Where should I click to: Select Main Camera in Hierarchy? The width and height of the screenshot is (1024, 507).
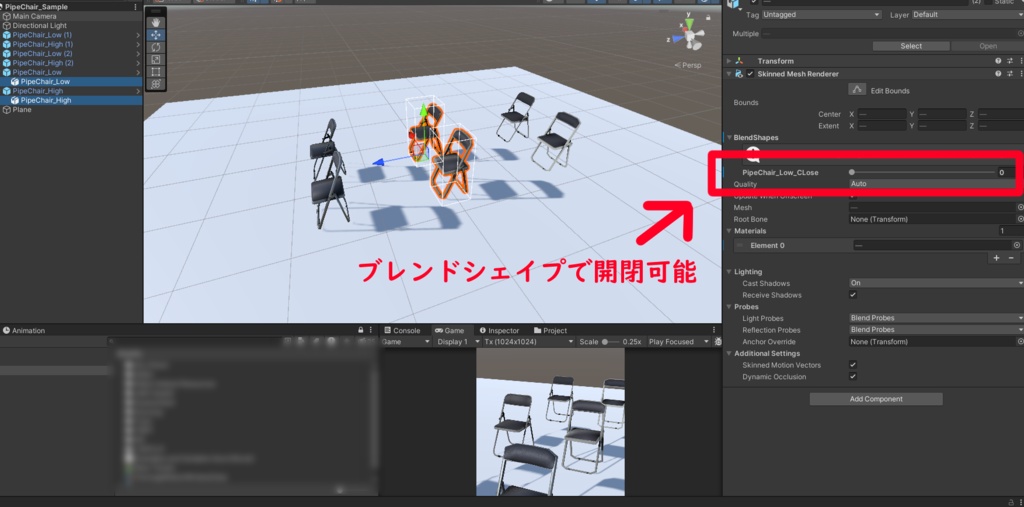(x=34, y=16)
